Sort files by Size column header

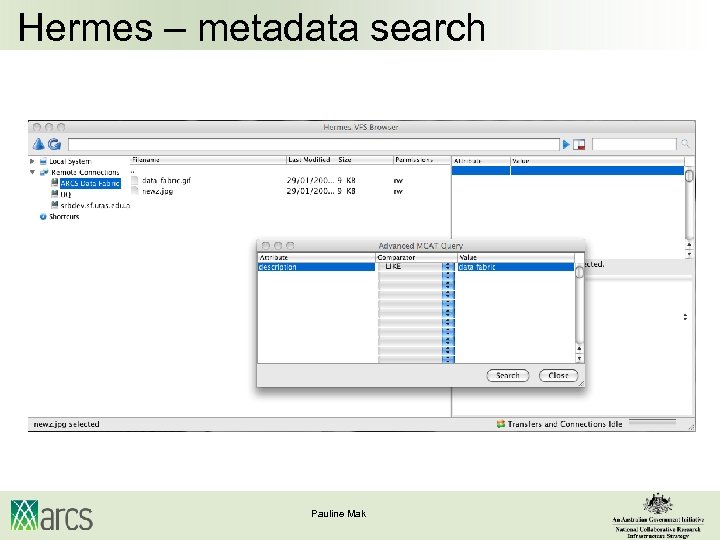tap(365, 160)
